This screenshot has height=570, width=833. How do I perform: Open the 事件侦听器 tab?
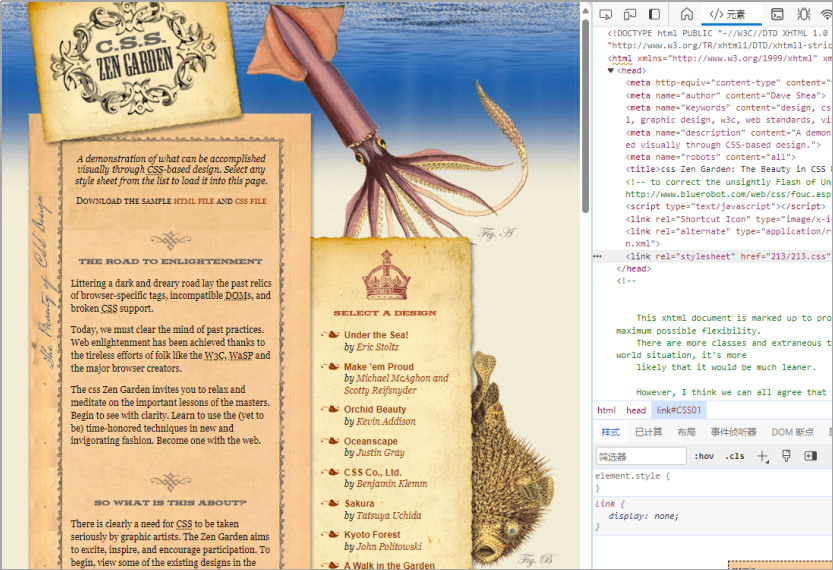pos(733,432)
